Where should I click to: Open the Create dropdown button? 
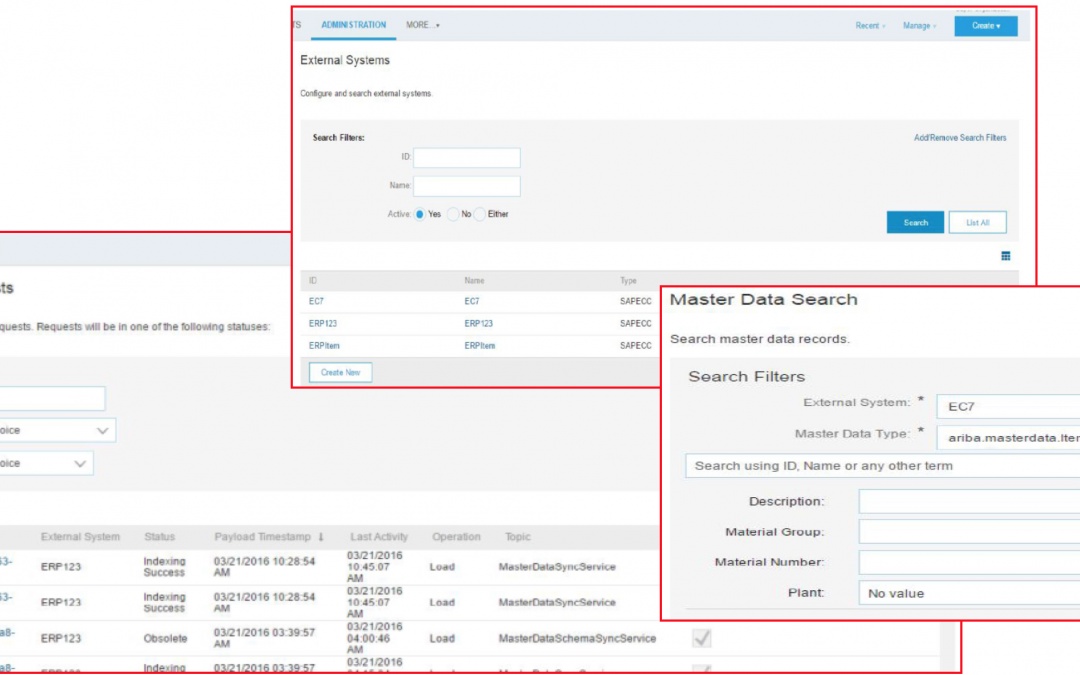[x=986, y=25]
